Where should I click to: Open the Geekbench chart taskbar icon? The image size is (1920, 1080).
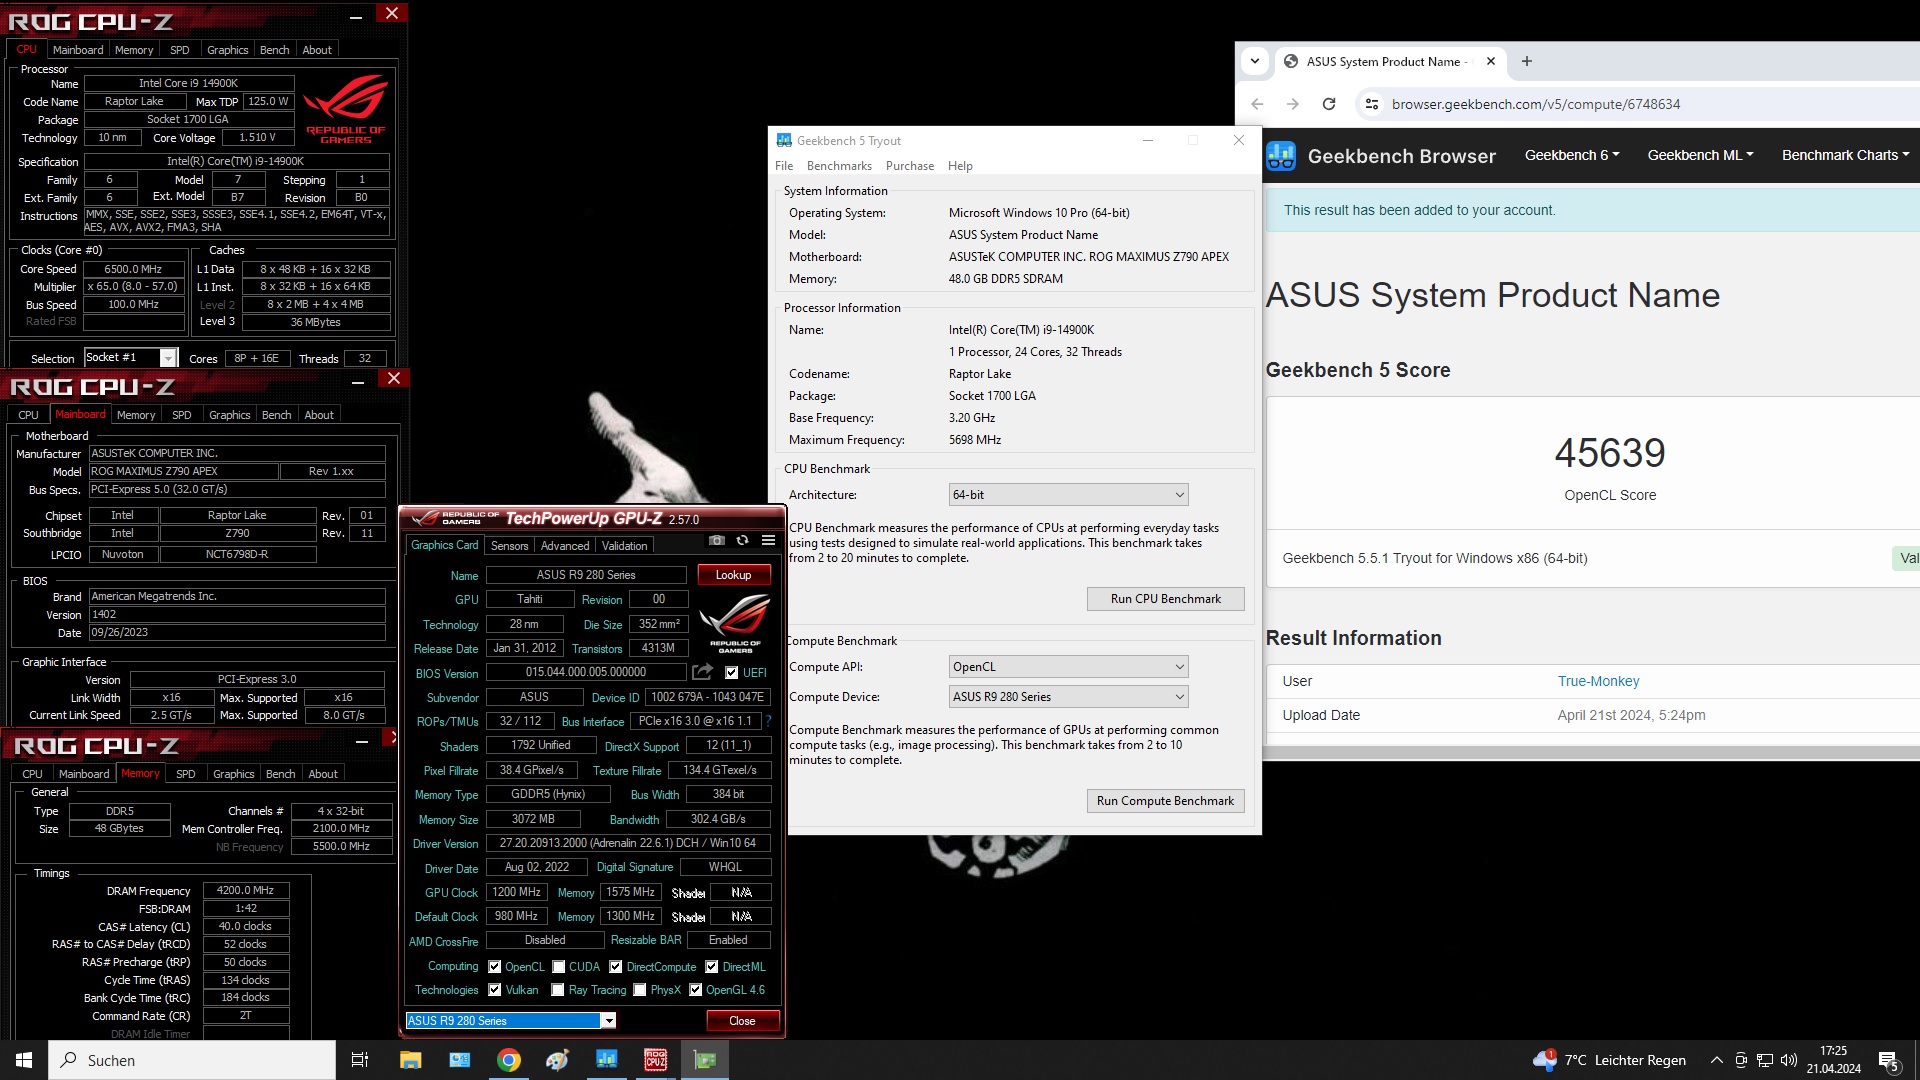[607, 1060]
